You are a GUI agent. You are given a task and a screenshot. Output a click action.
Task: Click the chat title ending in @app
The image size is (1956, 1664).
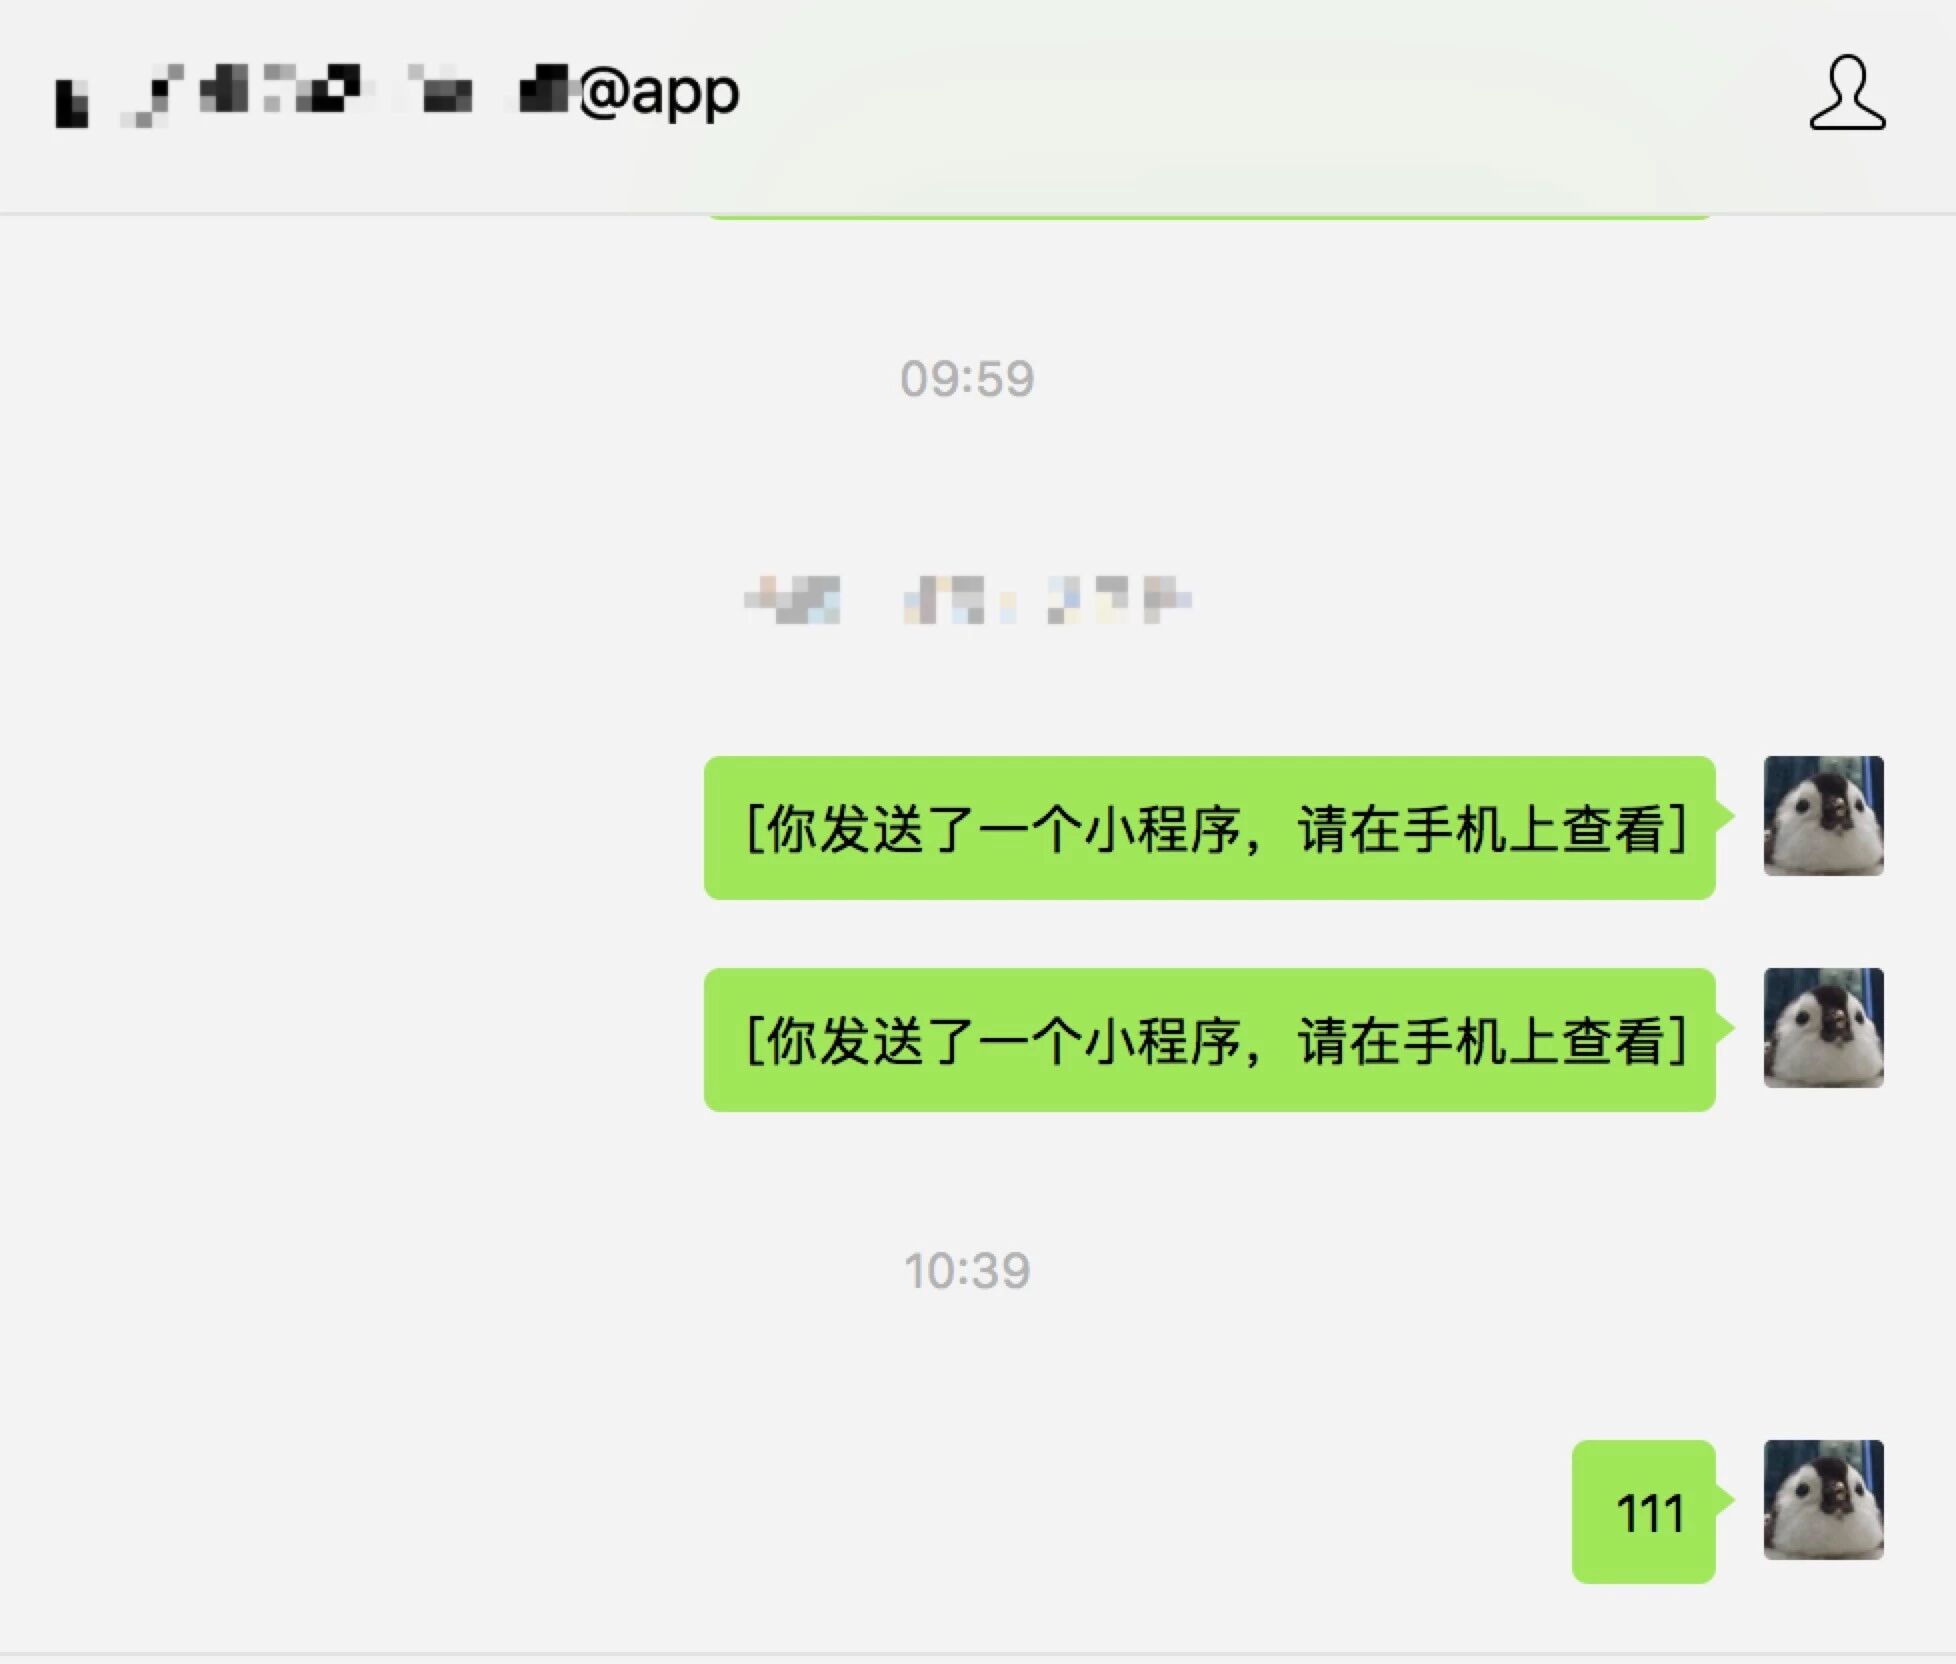pos(398,94)
